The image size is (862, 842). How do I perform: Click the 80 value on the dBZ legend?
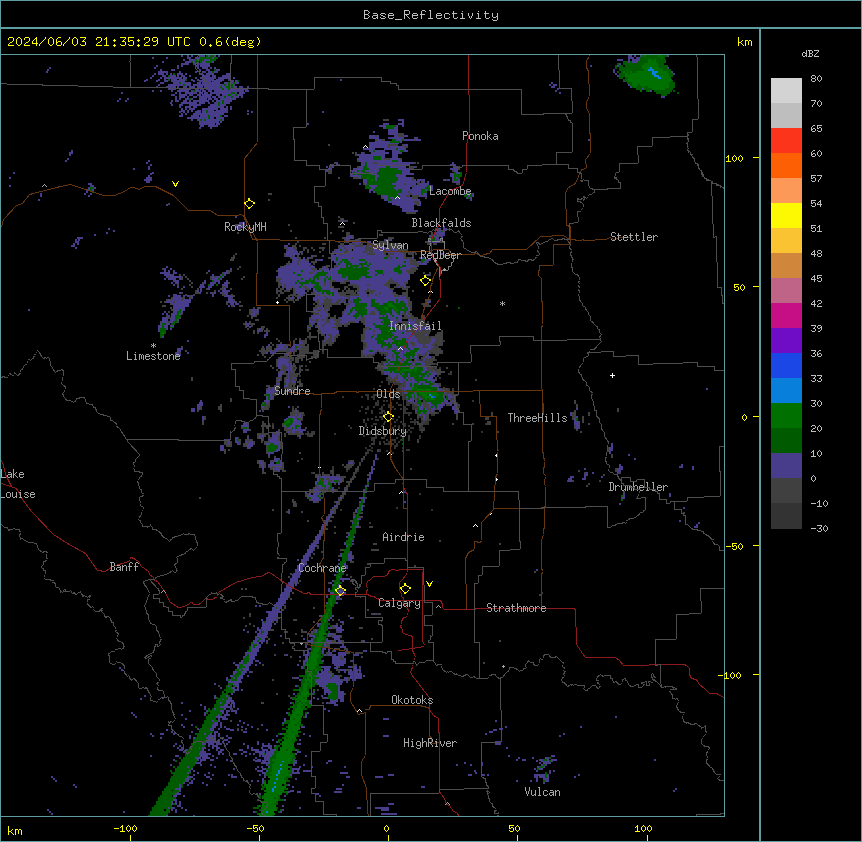[x=816, y=79]
